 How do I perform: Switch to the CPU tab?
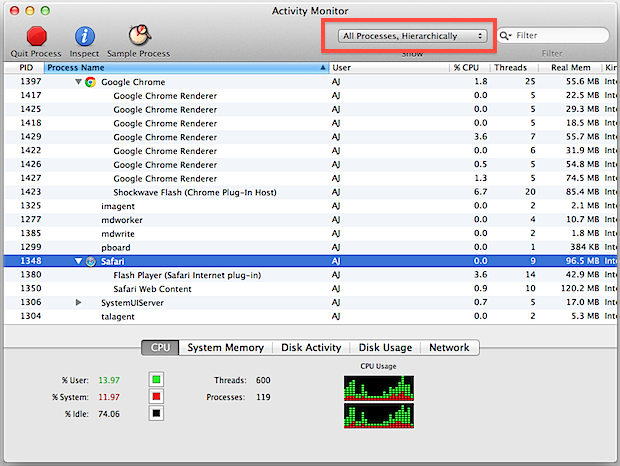click(x=160, y=347)
